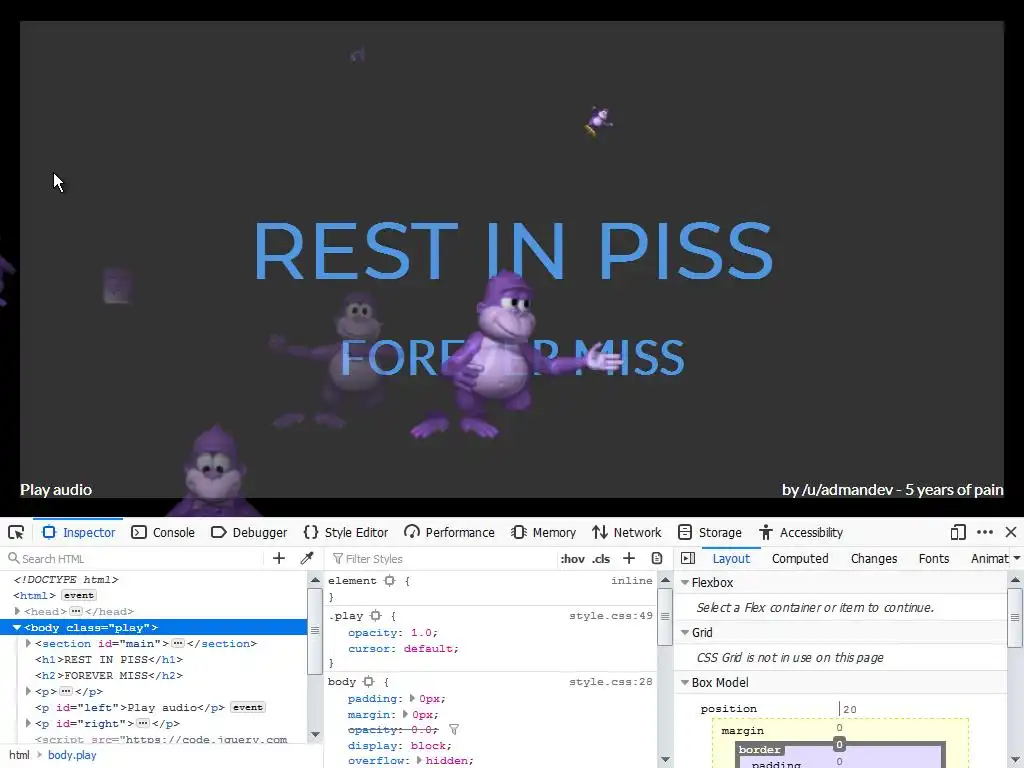Image resolution: width=1024 pixels, height=768 pixels.
Task: Toggle the three-pane inspector icon
Action: pyautogui.click(x=688, y=558)
